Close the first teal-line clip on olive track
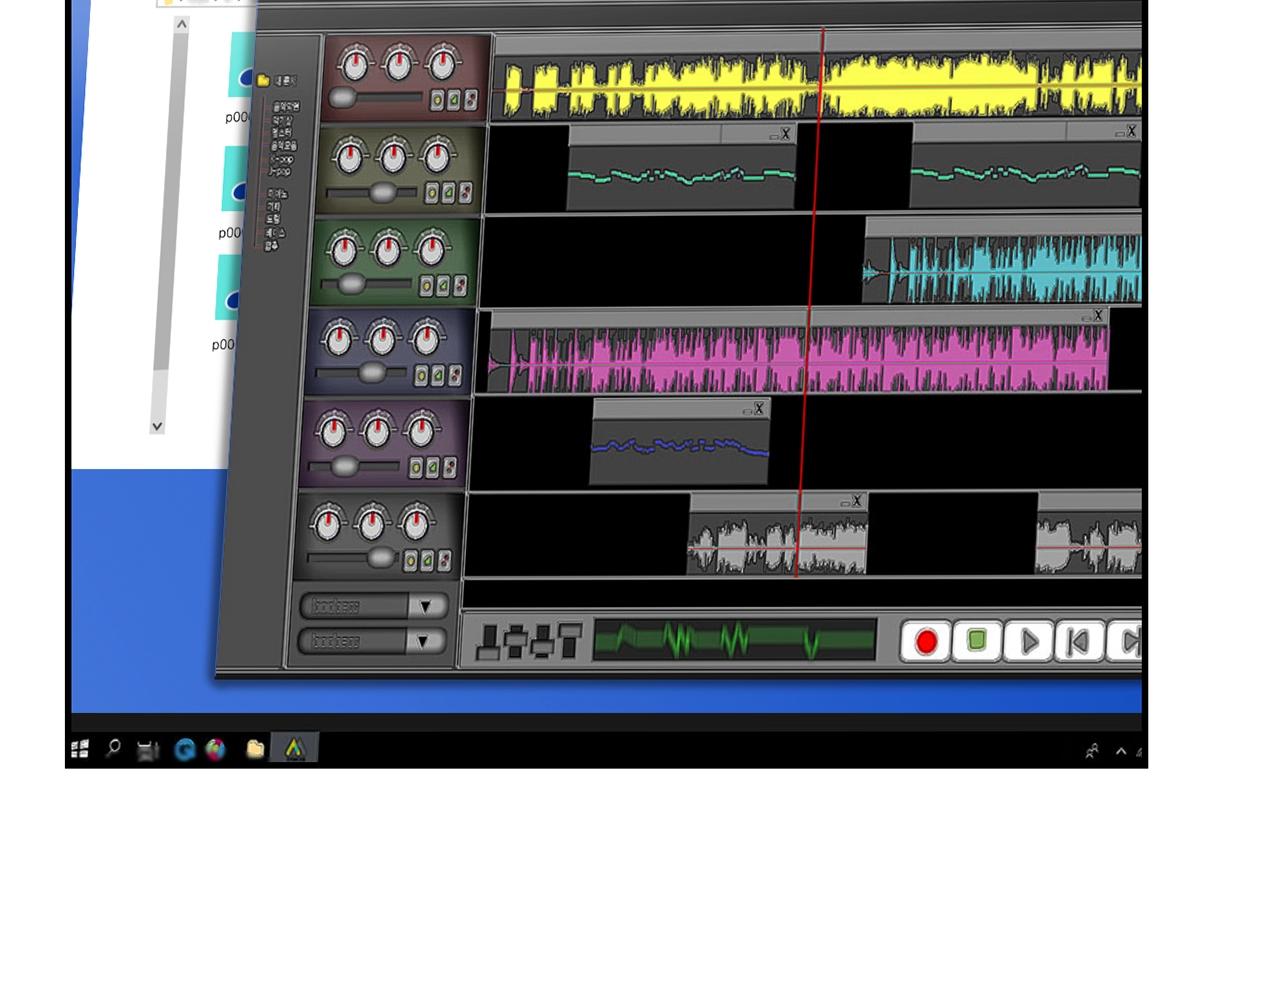Screen dimensions: 1280x1000 point(786,134)
